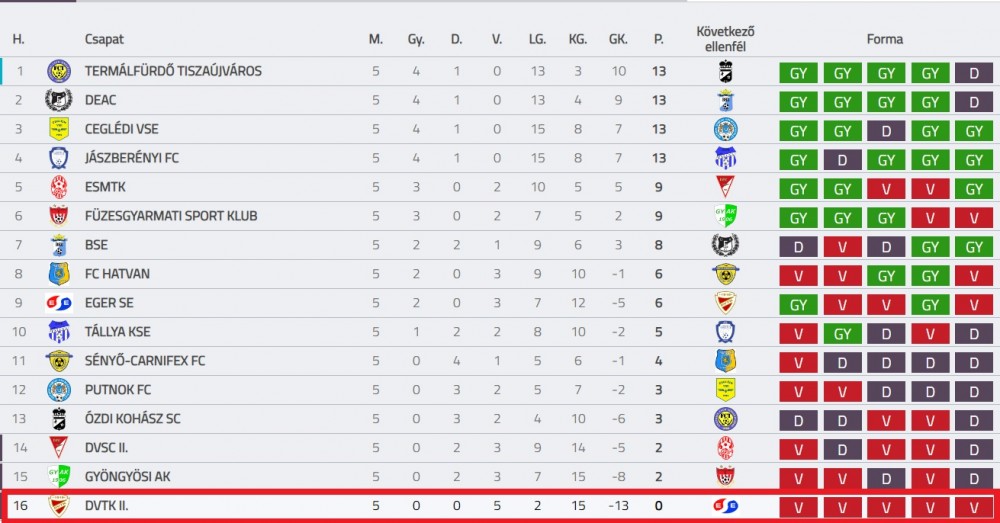
Task: Click the Termálfürdő Tiszaújváros team crest
Action: click(59, 71)
